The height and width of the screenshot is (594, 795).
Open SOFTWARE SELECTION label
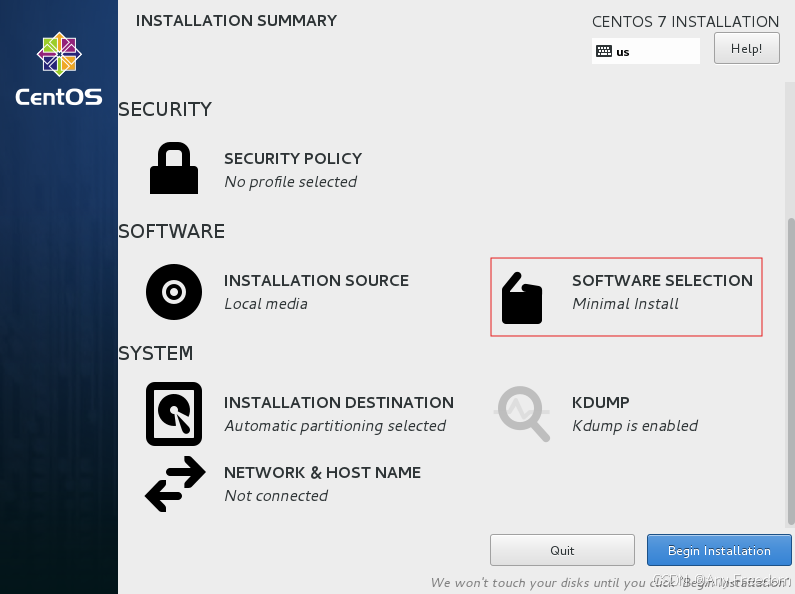click(x=662, y=281)
